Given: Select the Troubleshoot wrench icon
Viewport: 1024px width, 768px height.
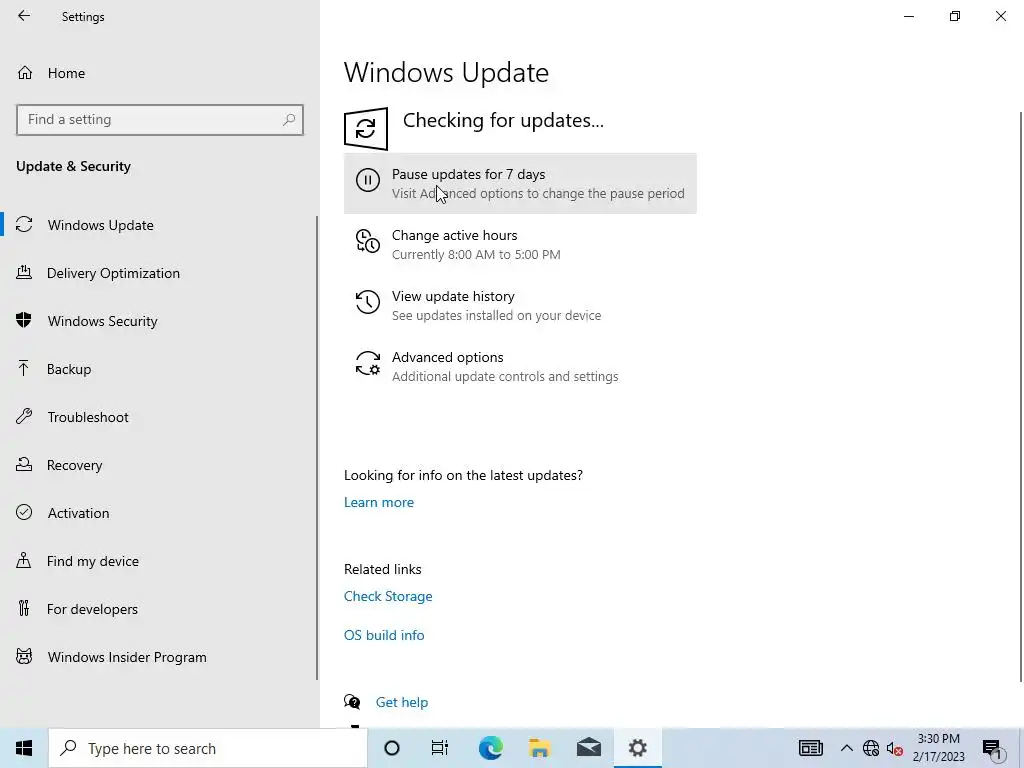Looking at the screenshot, I should tap(24, 417).
